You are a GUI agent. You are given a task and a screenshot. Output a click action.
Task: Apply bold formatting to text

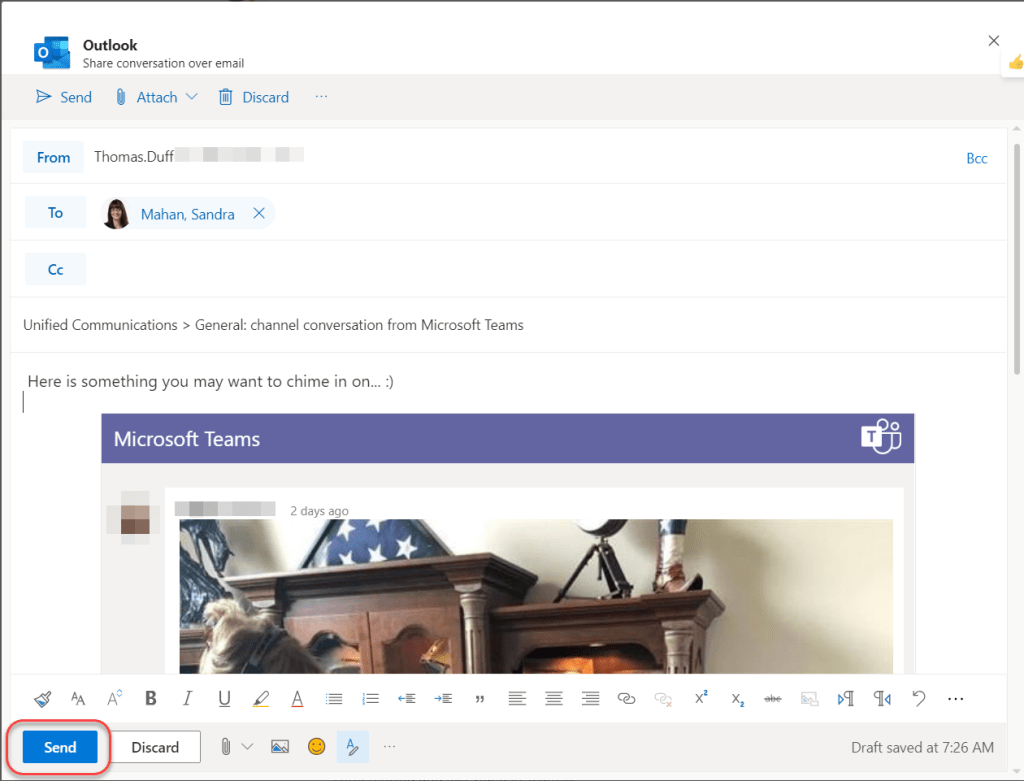pos(150,698)
